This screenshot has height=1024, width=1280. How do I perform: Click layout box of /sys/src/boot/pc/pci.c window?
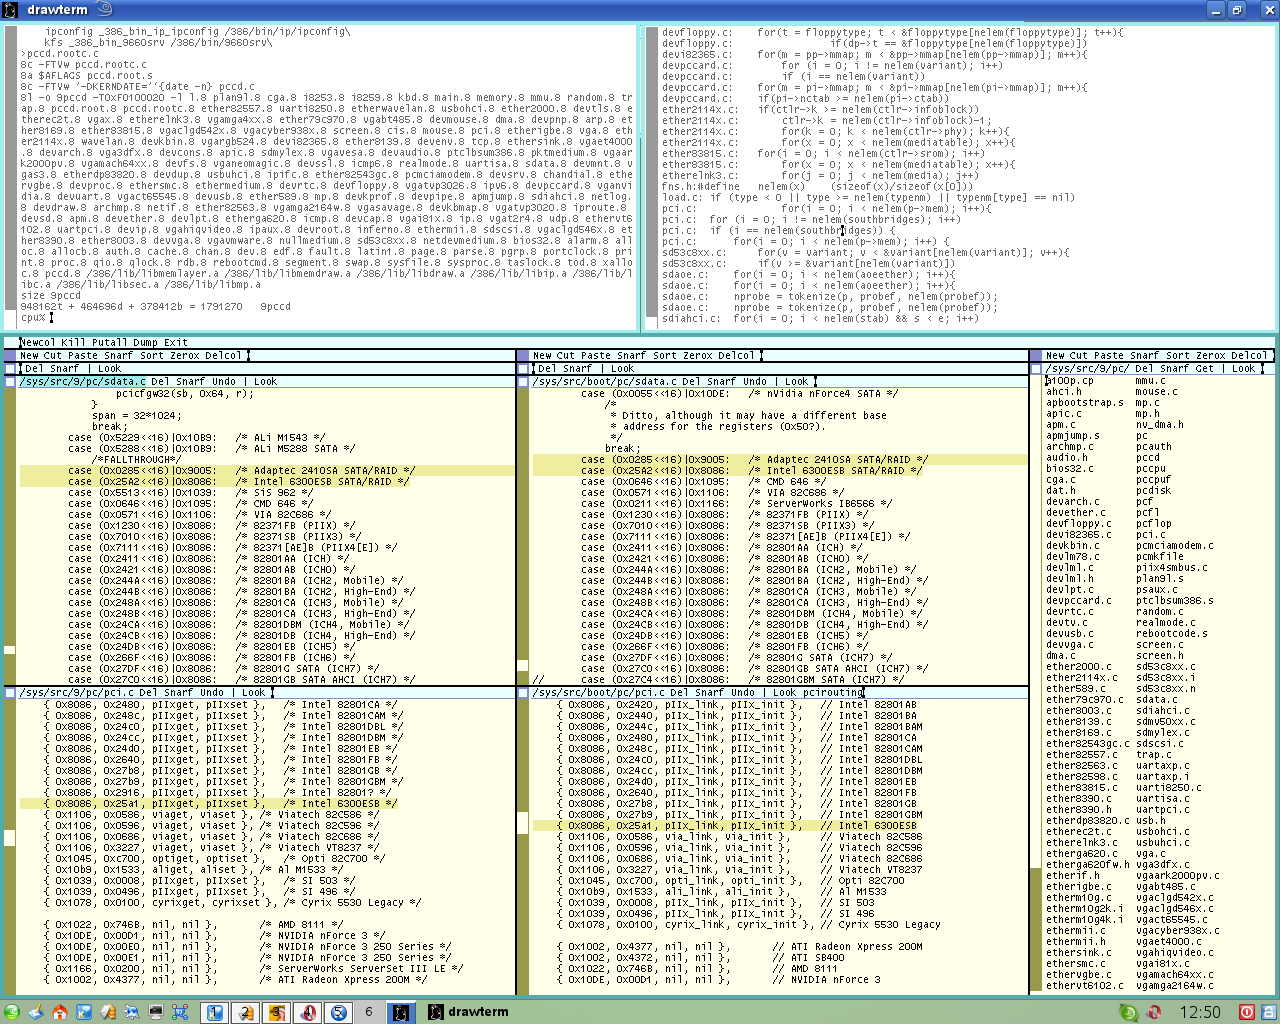coord(523,692)
